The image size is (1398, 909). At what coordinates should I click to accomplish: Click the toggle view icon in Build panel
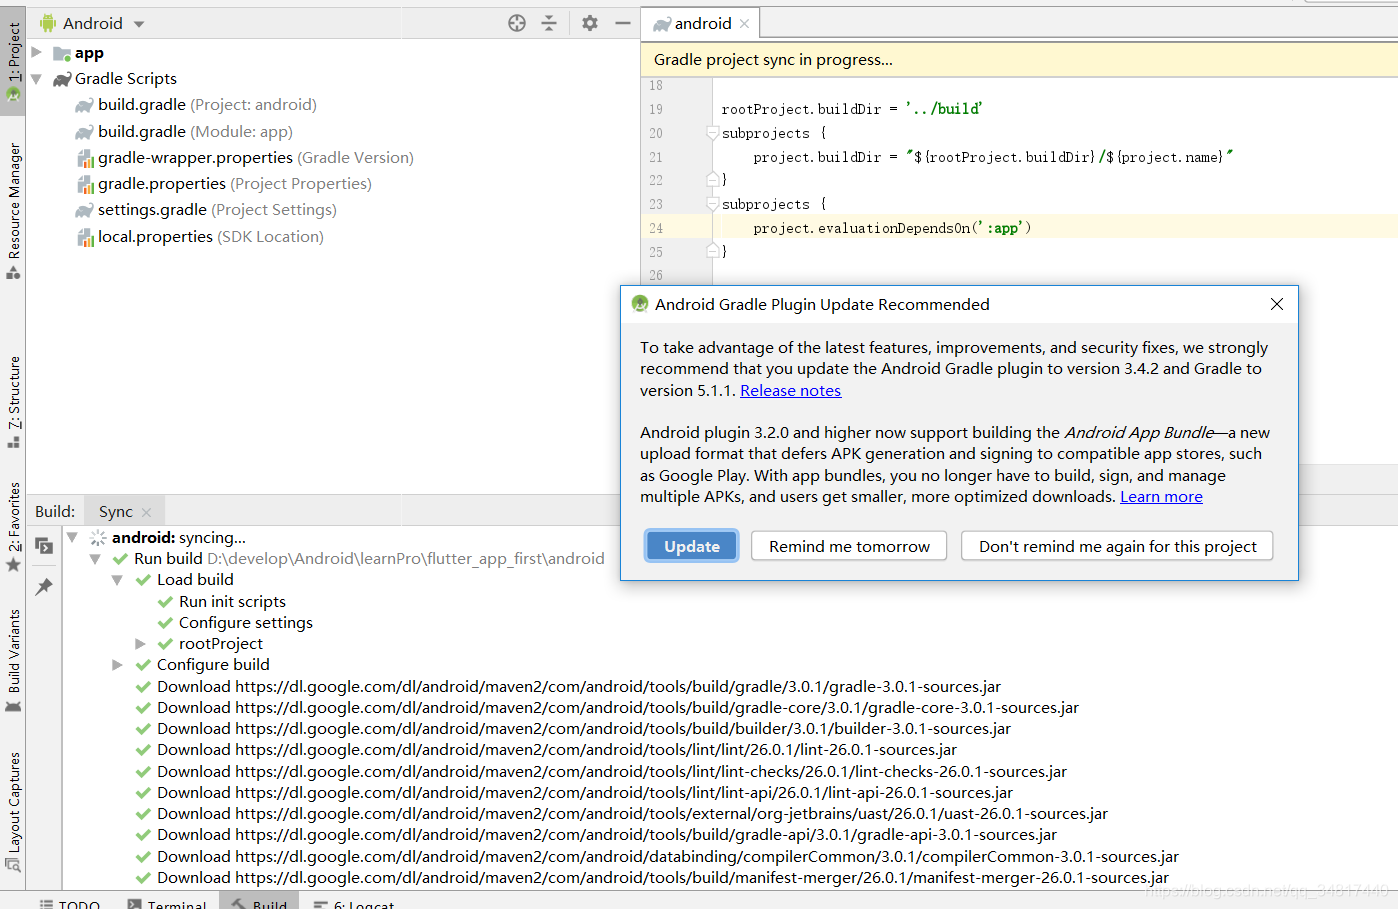[44, 546]
